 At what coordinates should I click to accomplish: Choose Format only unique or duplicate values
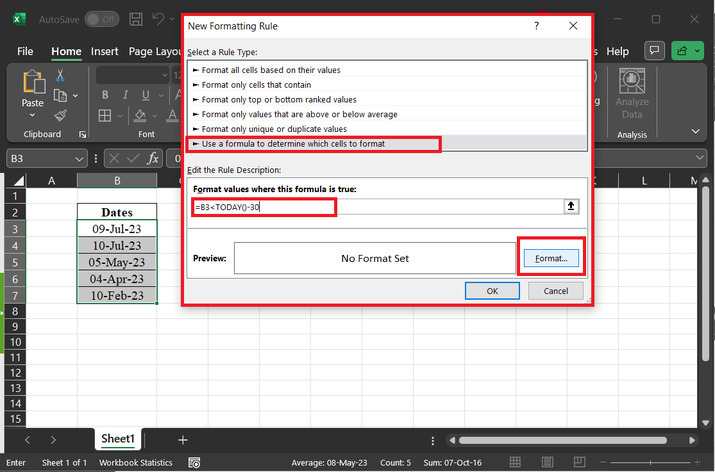pyautogui.click(x=387, y=129)
